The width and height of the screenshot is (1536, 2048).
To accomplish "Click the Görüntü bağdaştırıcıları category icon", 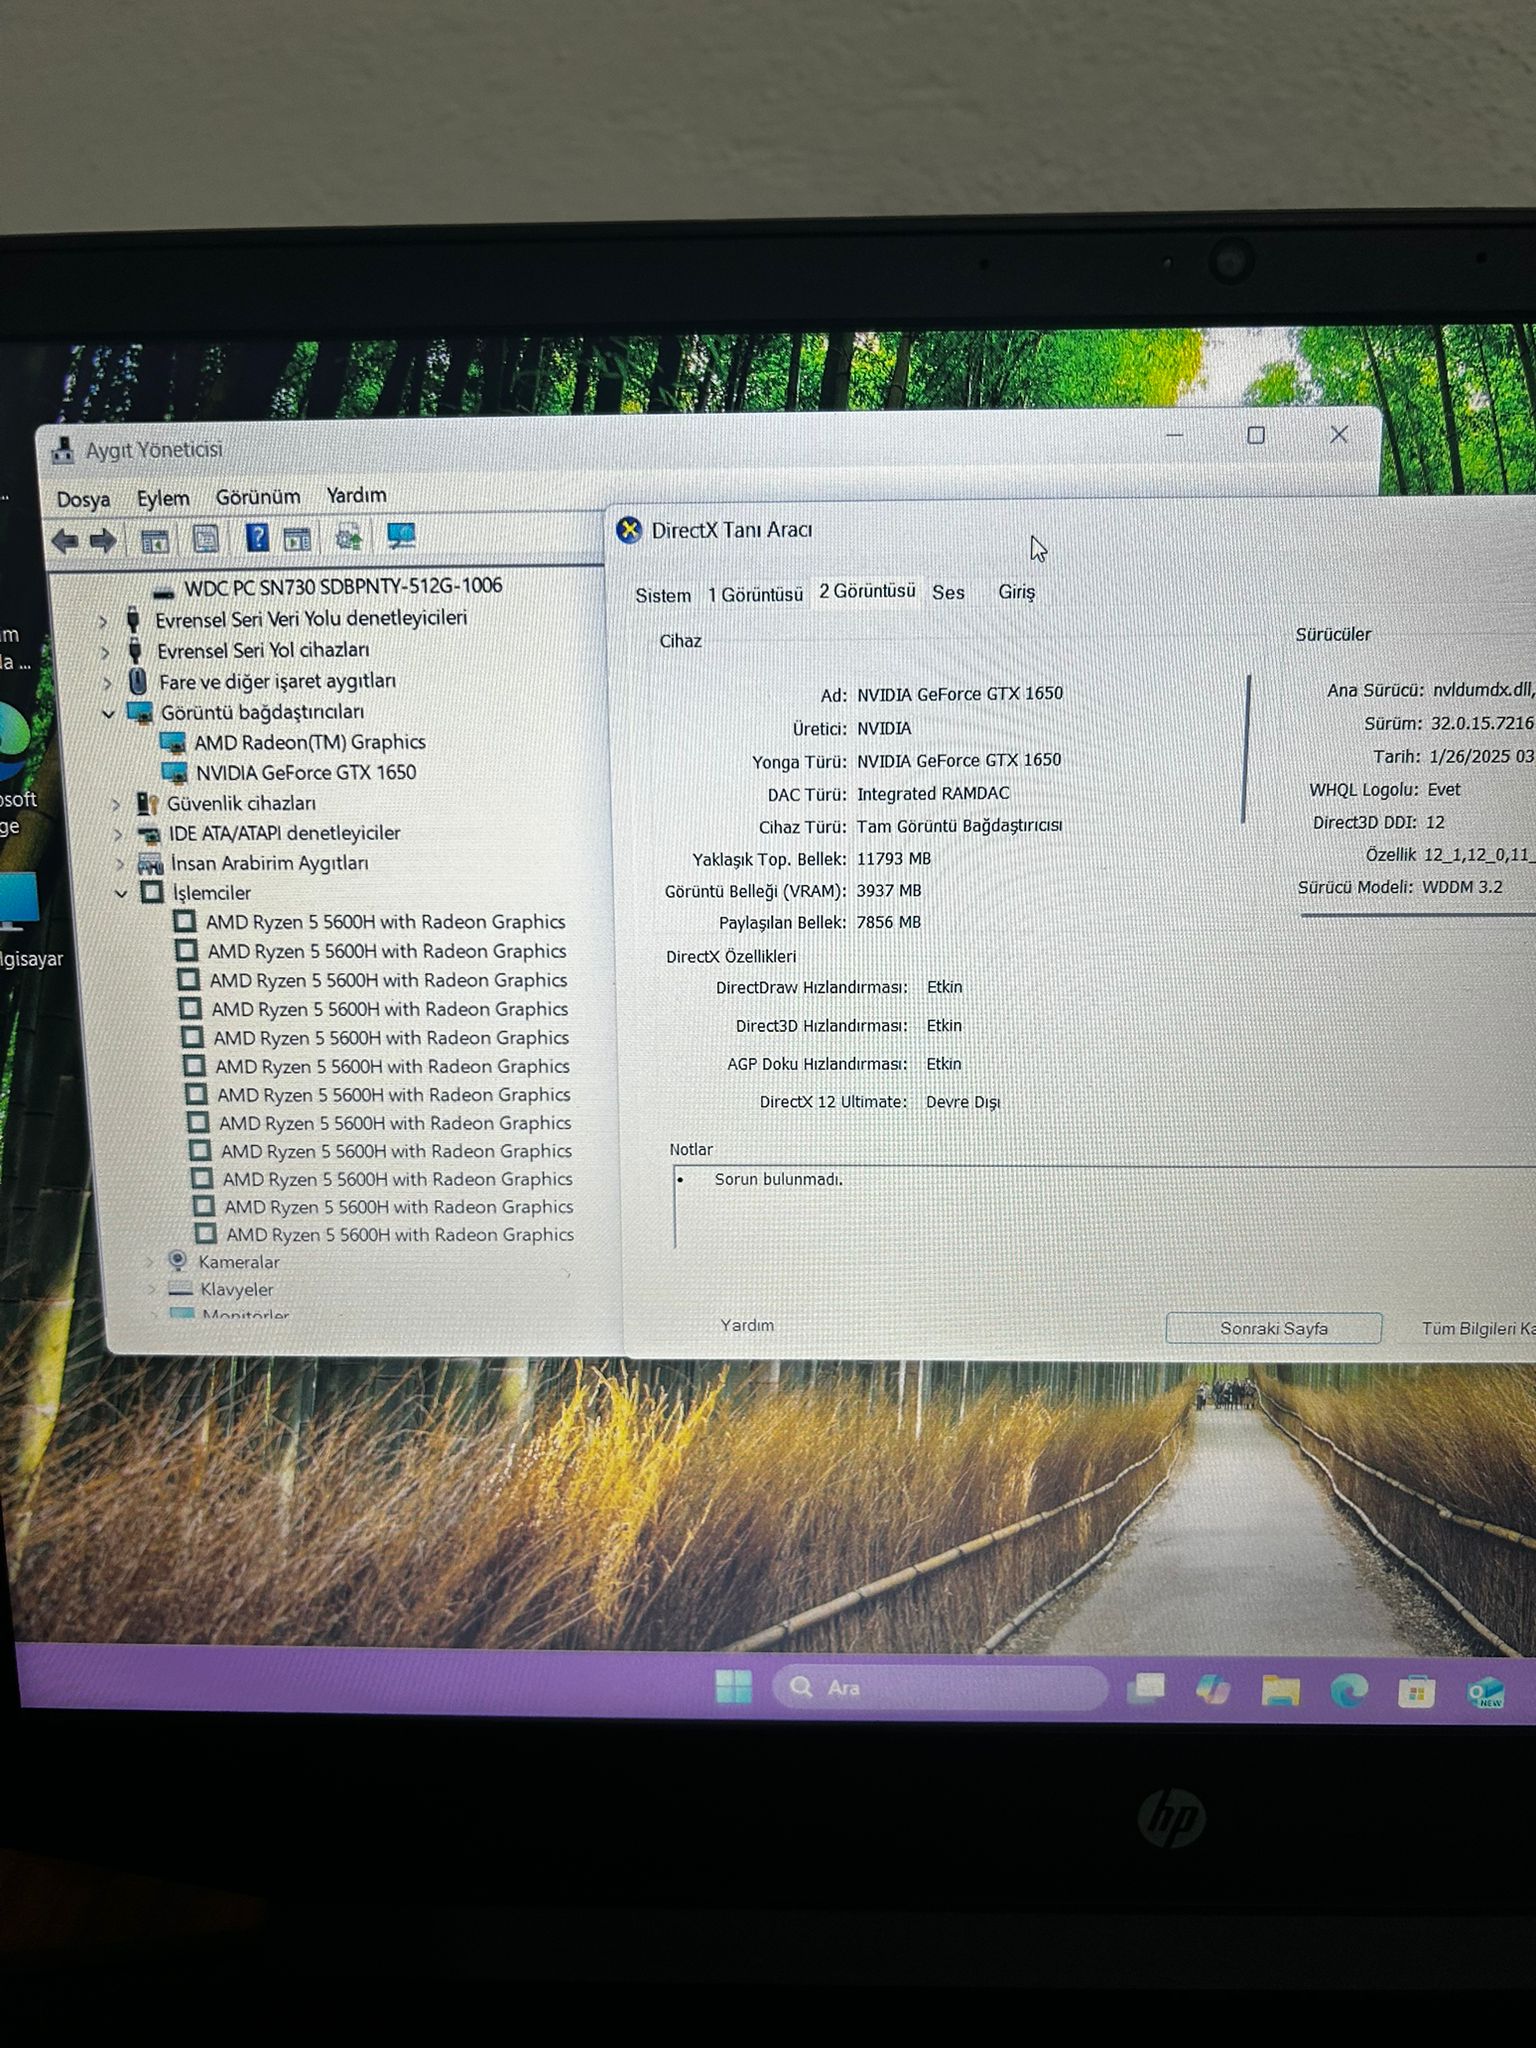I will [139, 713].
